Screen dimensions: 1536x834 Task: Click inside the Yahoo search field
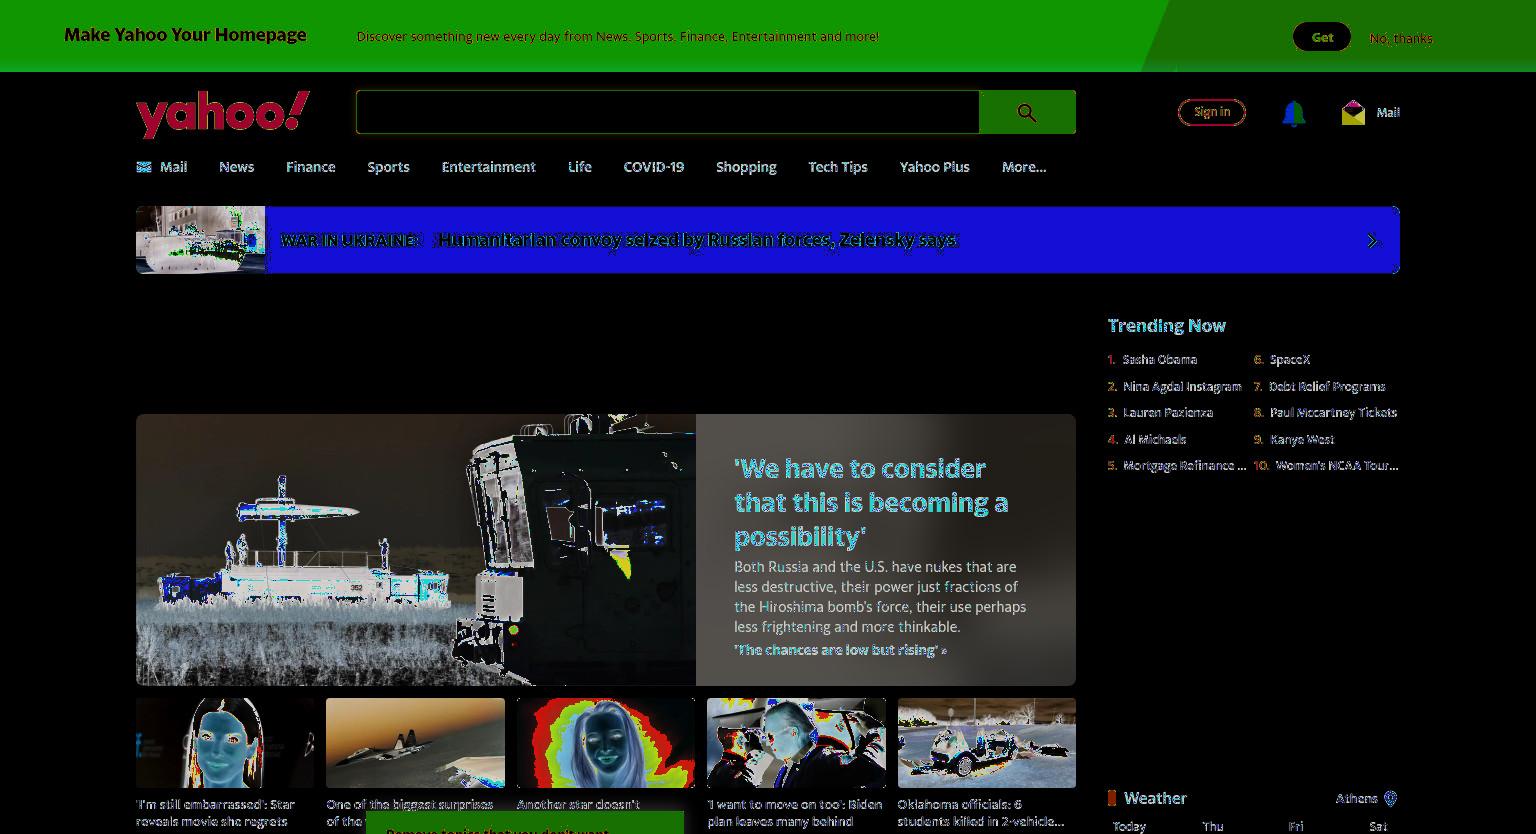667,112
